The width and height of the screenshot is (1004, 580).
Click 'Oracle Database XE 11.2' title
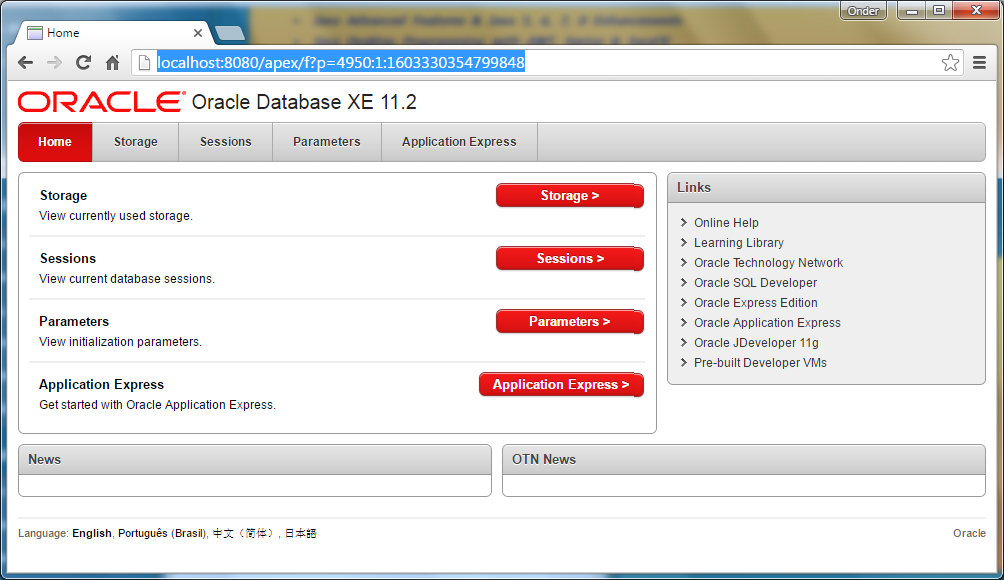click(x=304, y=102)
